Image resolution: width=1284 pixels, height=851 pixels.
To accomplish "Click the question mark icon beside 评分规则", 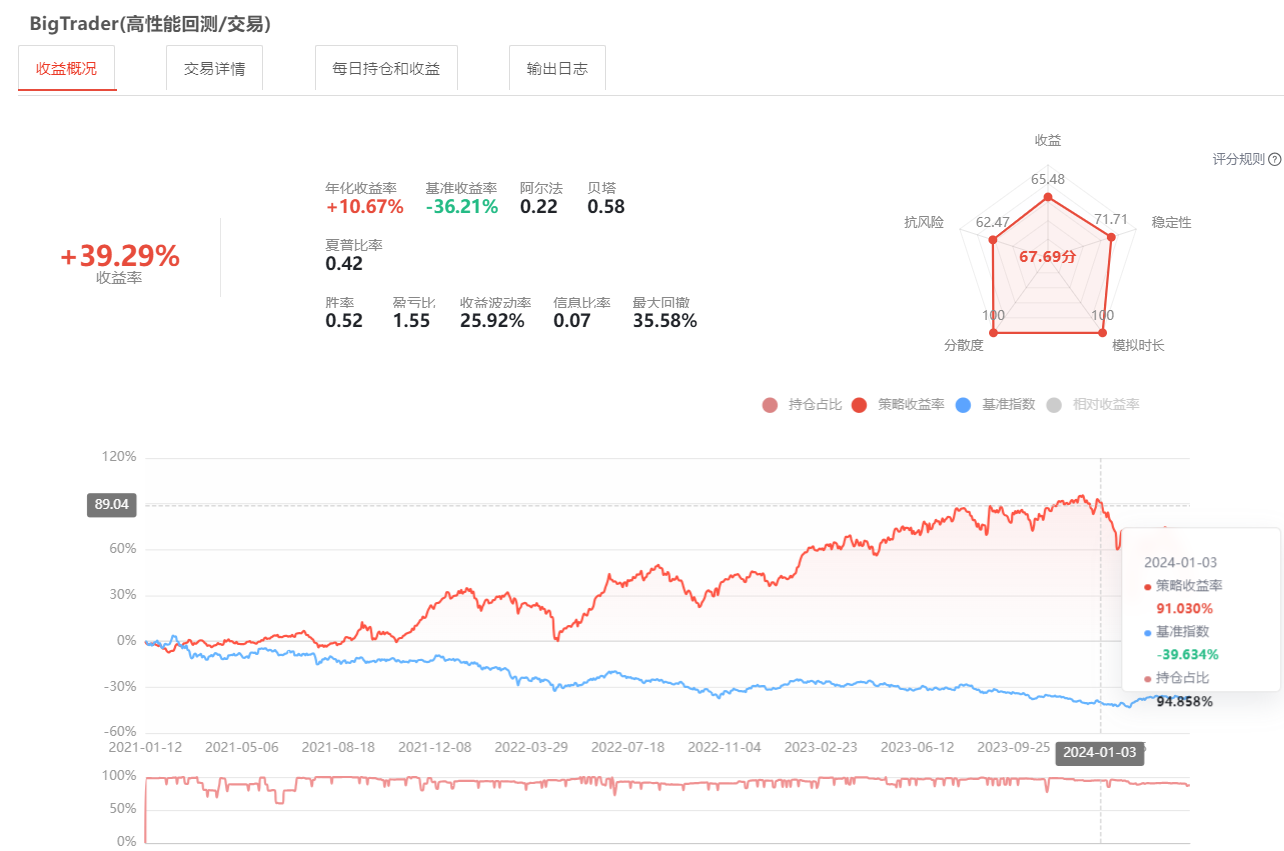I will (1274, 159).
